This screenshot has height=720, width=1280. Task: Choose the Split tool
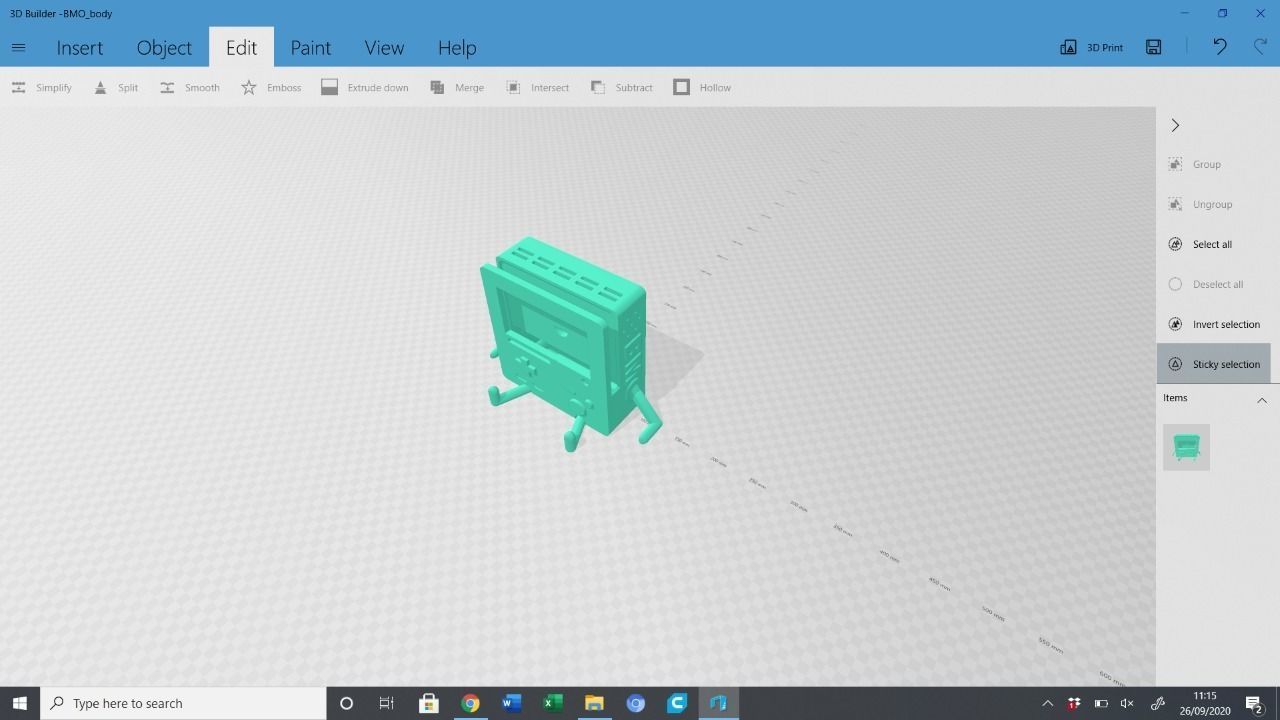tap(116, 87)
